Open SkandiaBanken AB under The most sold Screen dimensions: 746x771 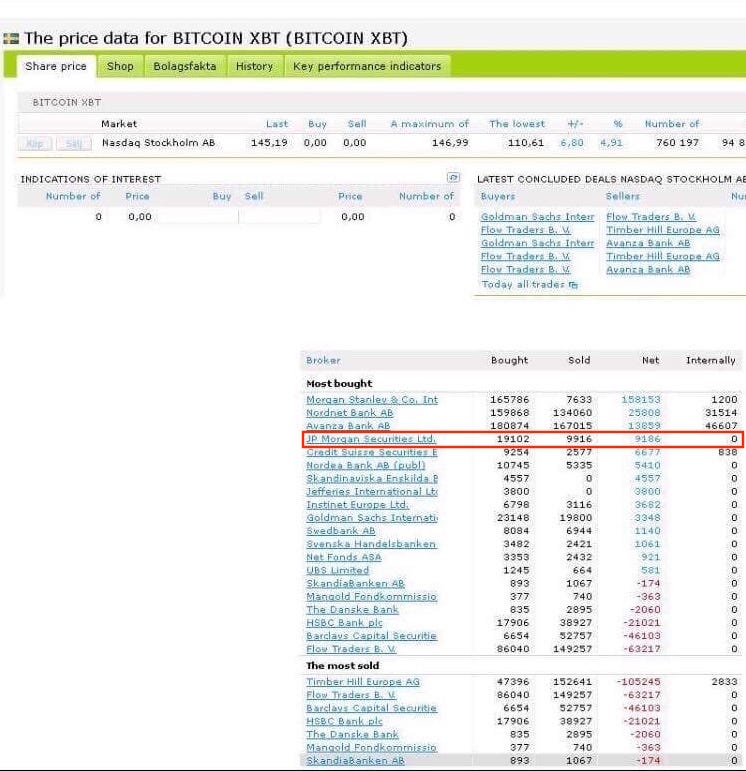pos(355,760)
